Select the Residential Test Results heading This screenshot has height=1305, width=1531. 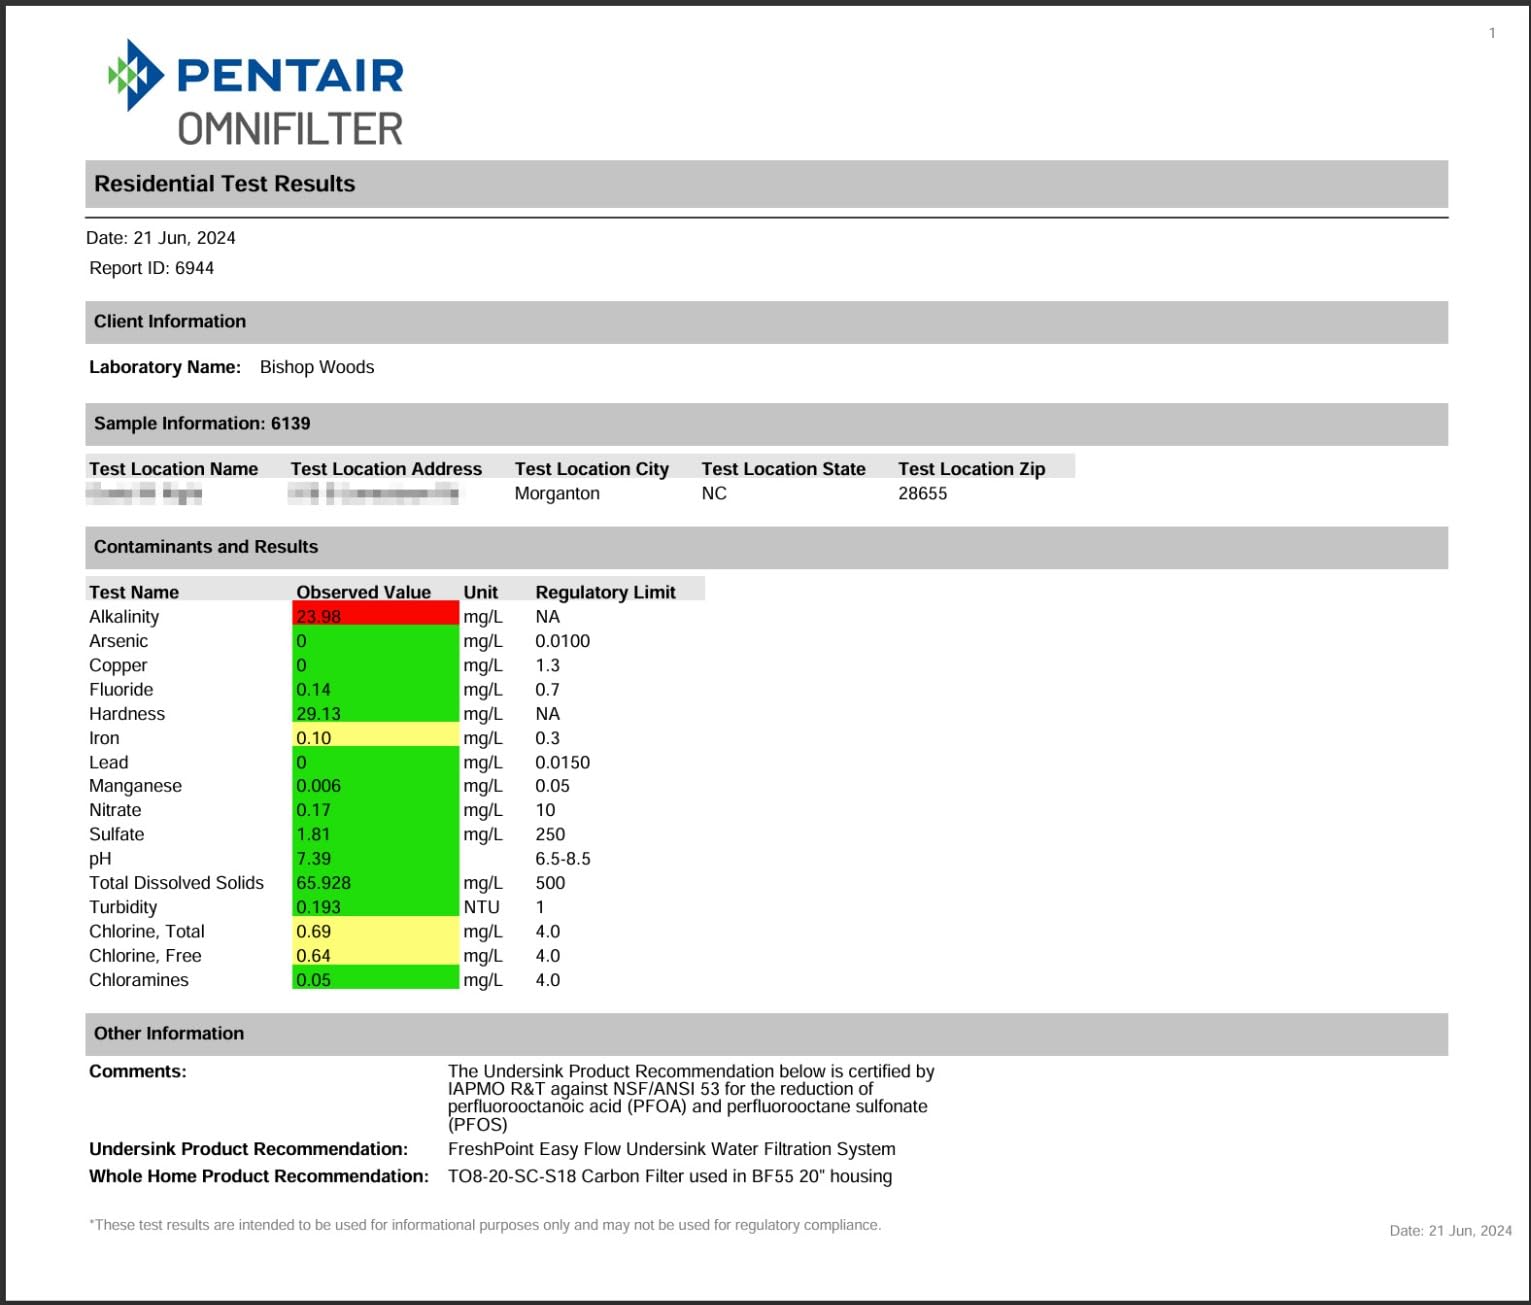pyautogui.click(x=224, y=184)
